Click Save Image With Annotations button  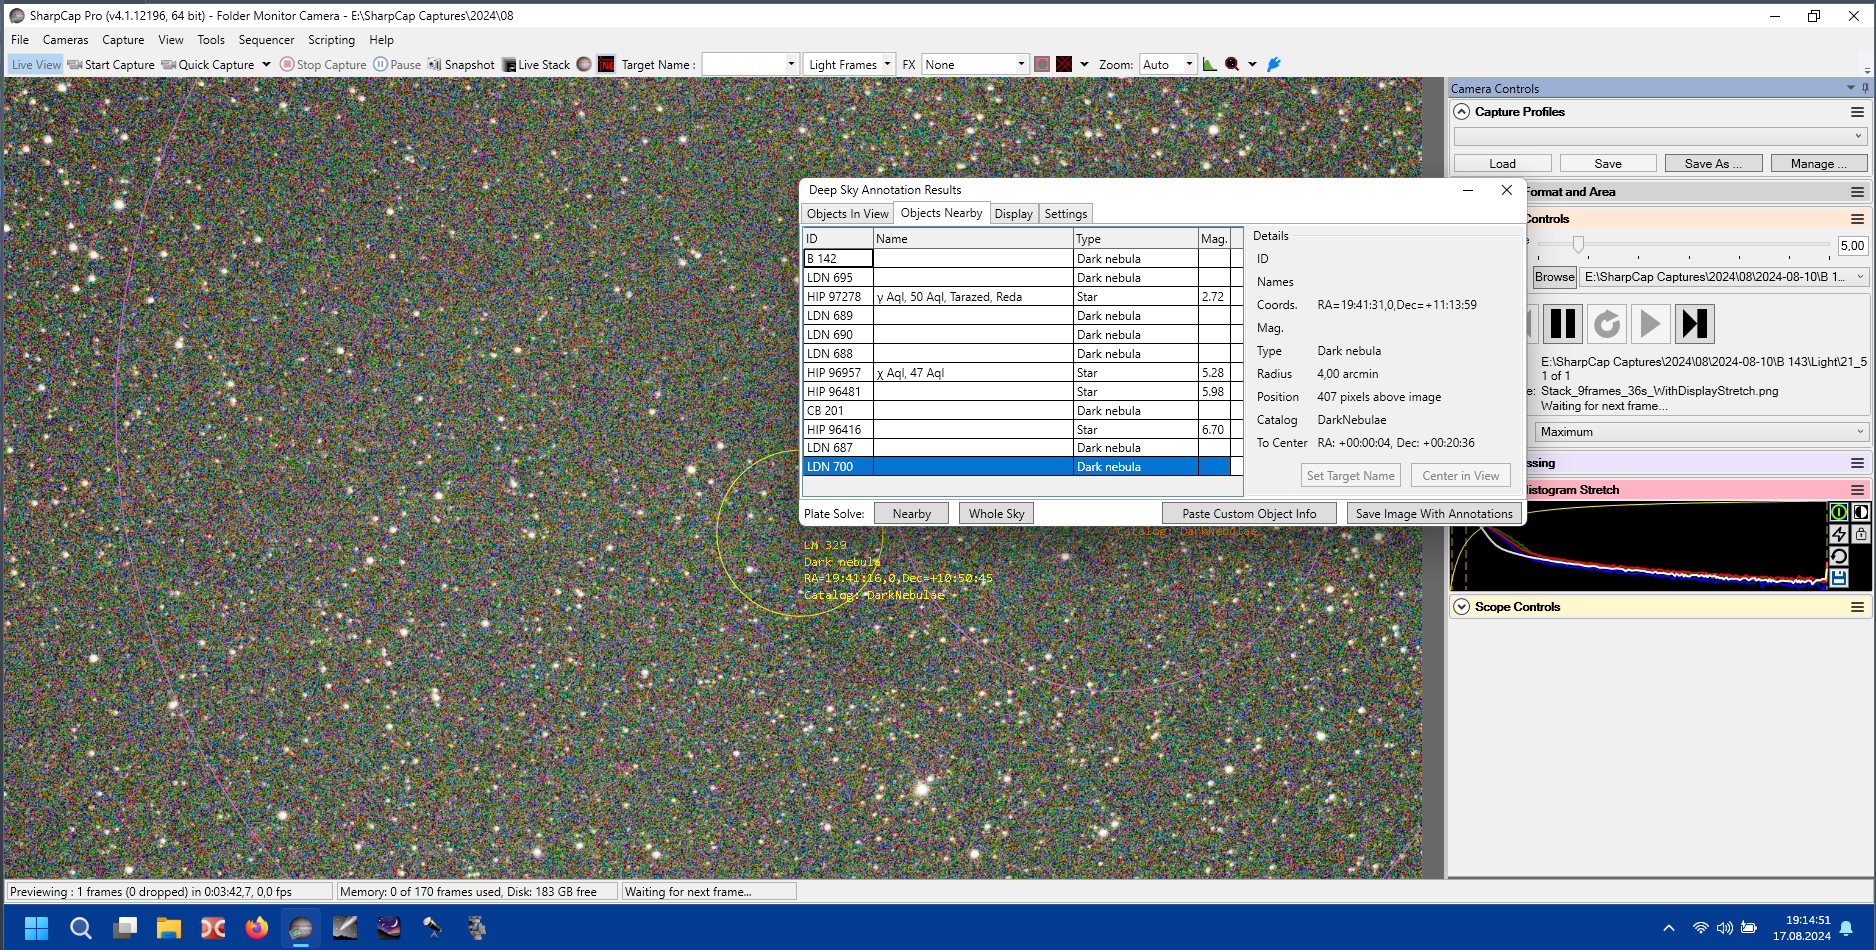click(1434, 514)
